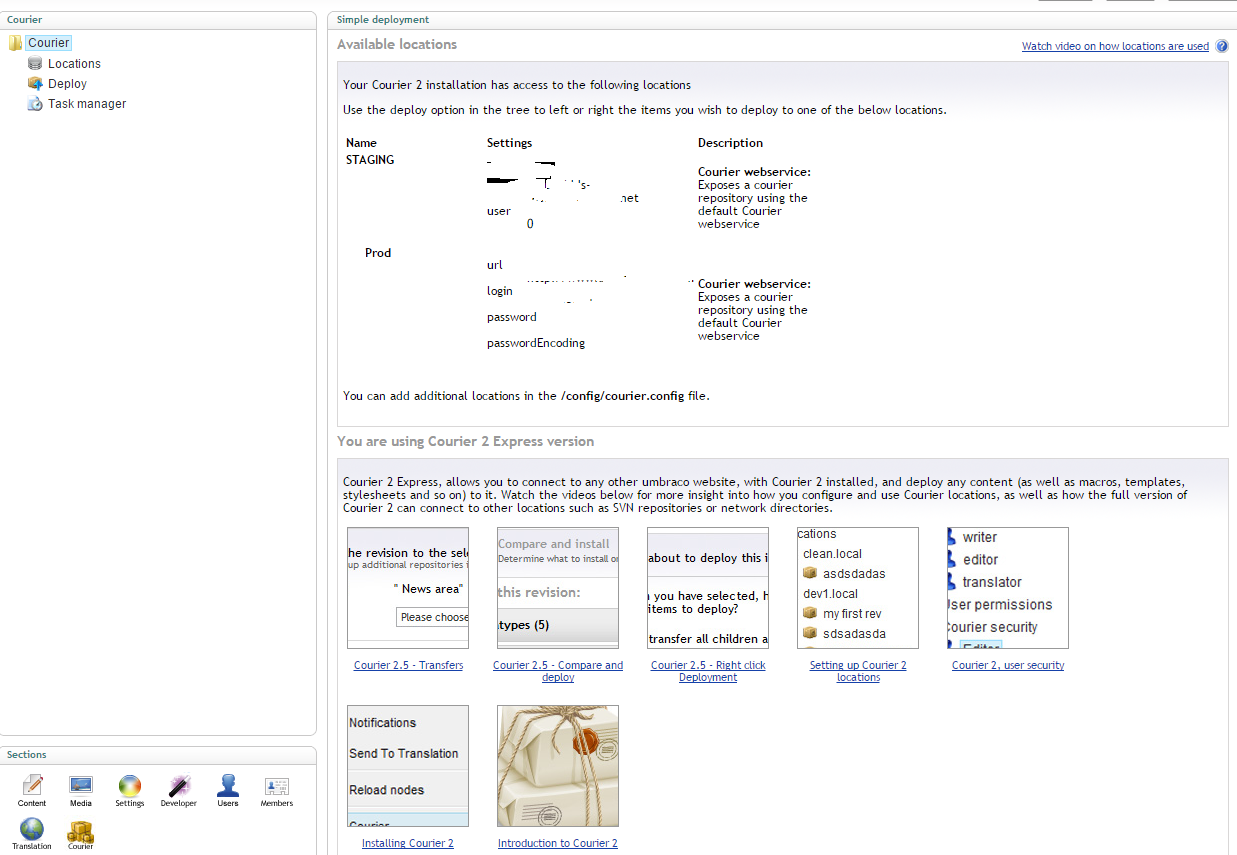Open 'Courier 2.5 - Right click Deployment' link
This screenshot has width=1237, height=855.
pyautogui.click(x=708, y=671)
